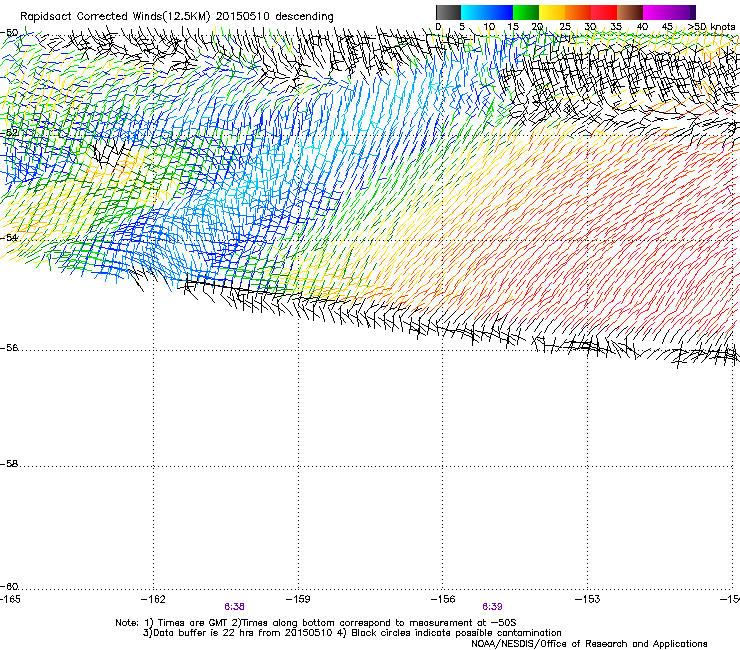Click the '-60' latitude axis label
The width and height of the screenshot is (740, 650).
(9, 587)
